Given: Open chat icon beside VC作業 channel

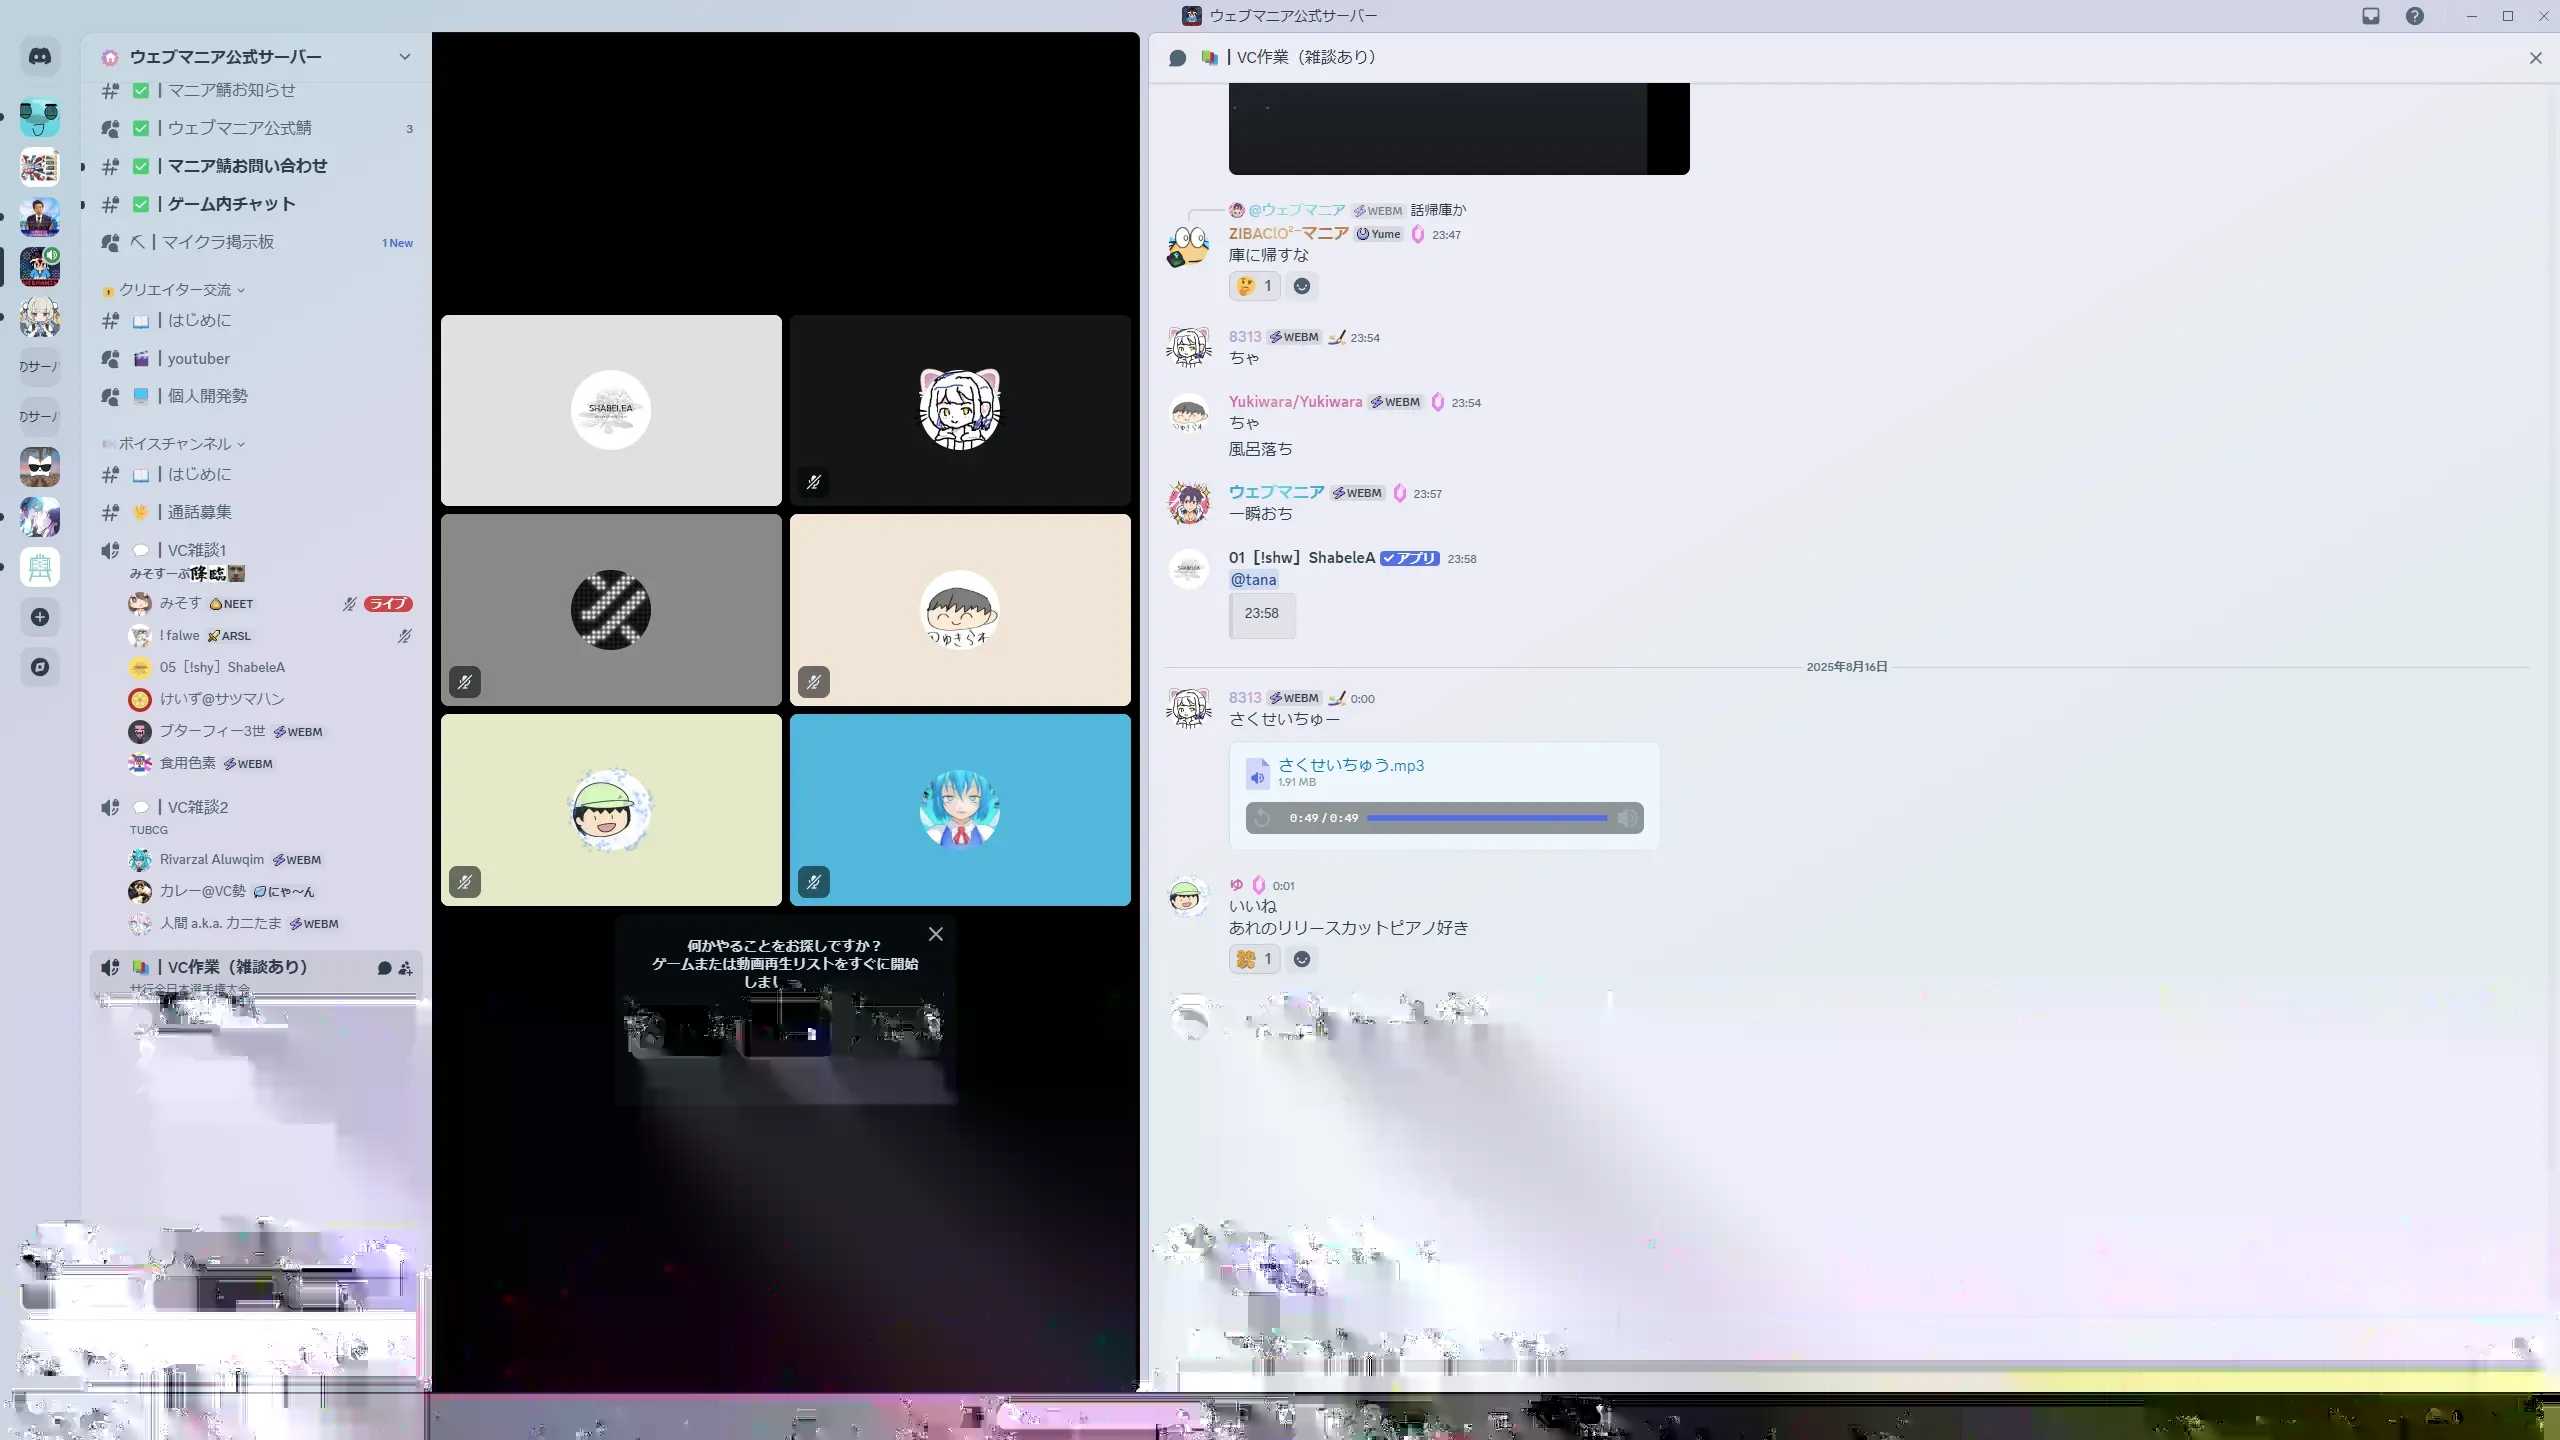Looking at the screenshot, I should coord(384,968).
